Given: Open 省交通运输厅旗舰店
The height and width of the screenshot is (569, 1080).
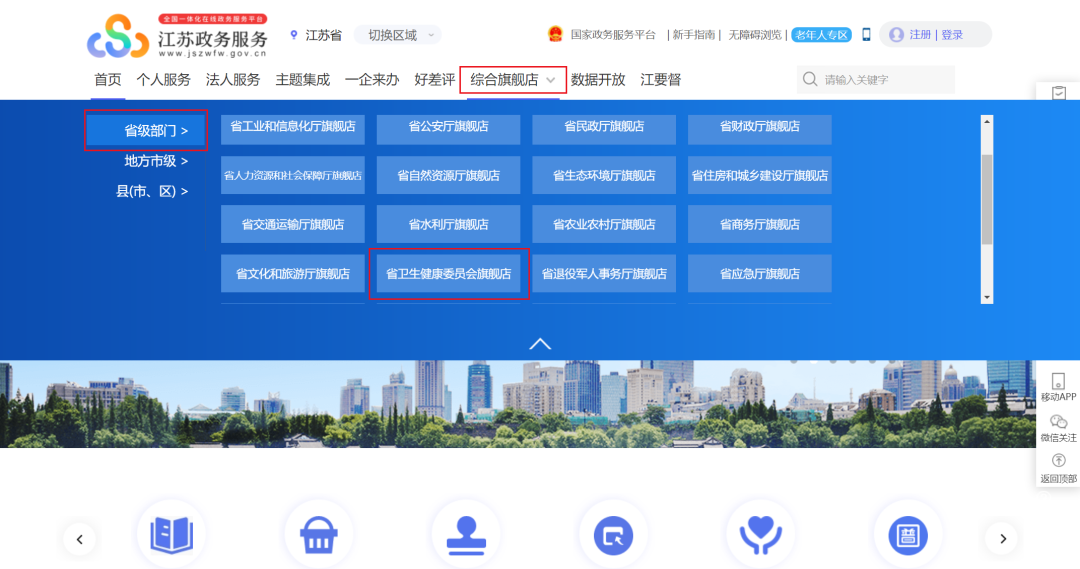Looking at the screenshot, I should click(x=293, y=224).
